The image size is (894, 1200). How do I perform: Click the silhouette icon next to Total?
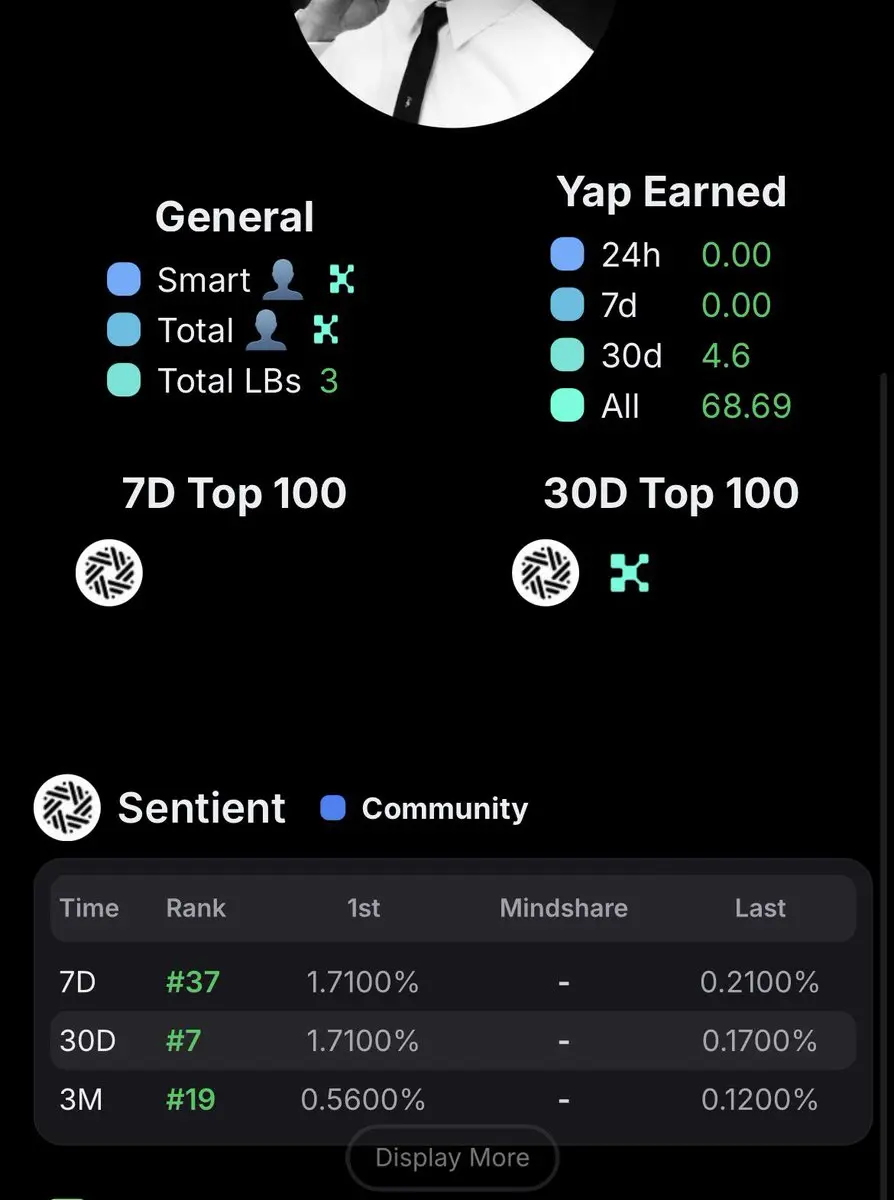(x=266, y=330)
